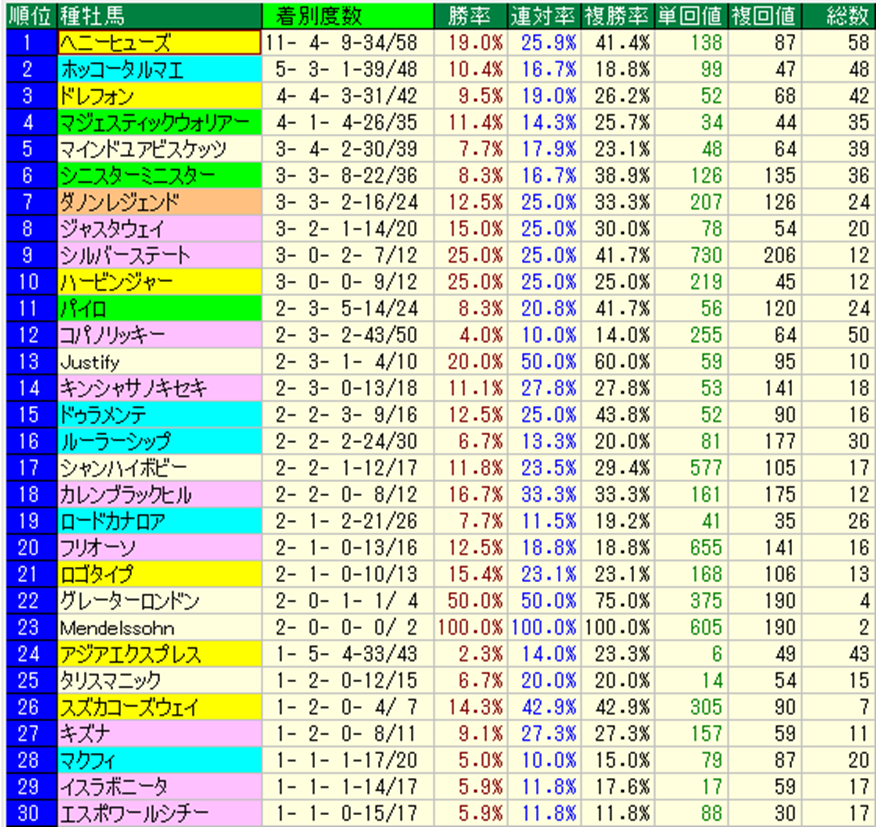Screen dimensions: 876x827
Task: Click the マクフィ name cell
Action: (x=160, y=761)
